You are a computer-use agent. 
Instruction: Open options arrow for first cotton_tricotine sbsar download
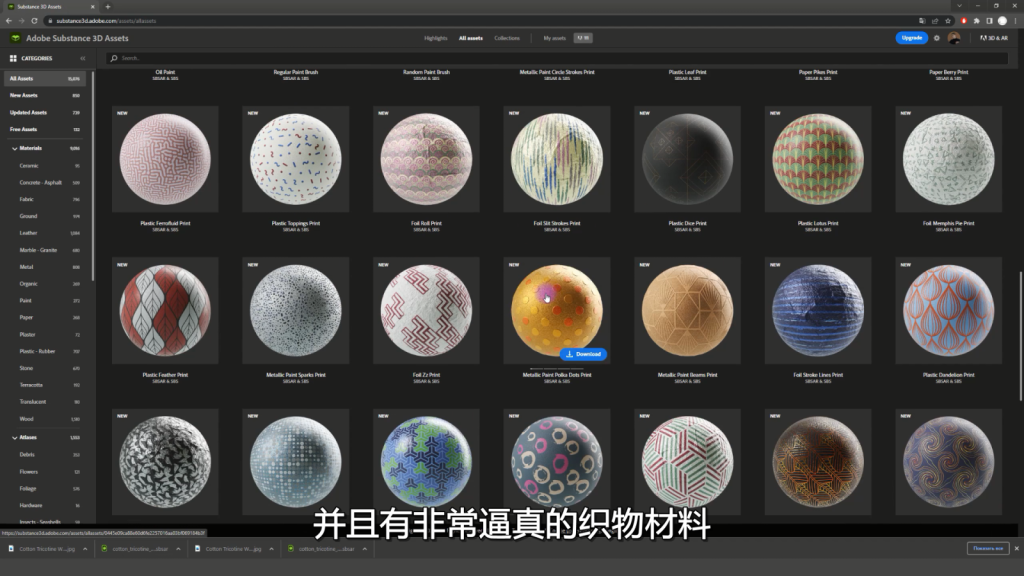178,549
